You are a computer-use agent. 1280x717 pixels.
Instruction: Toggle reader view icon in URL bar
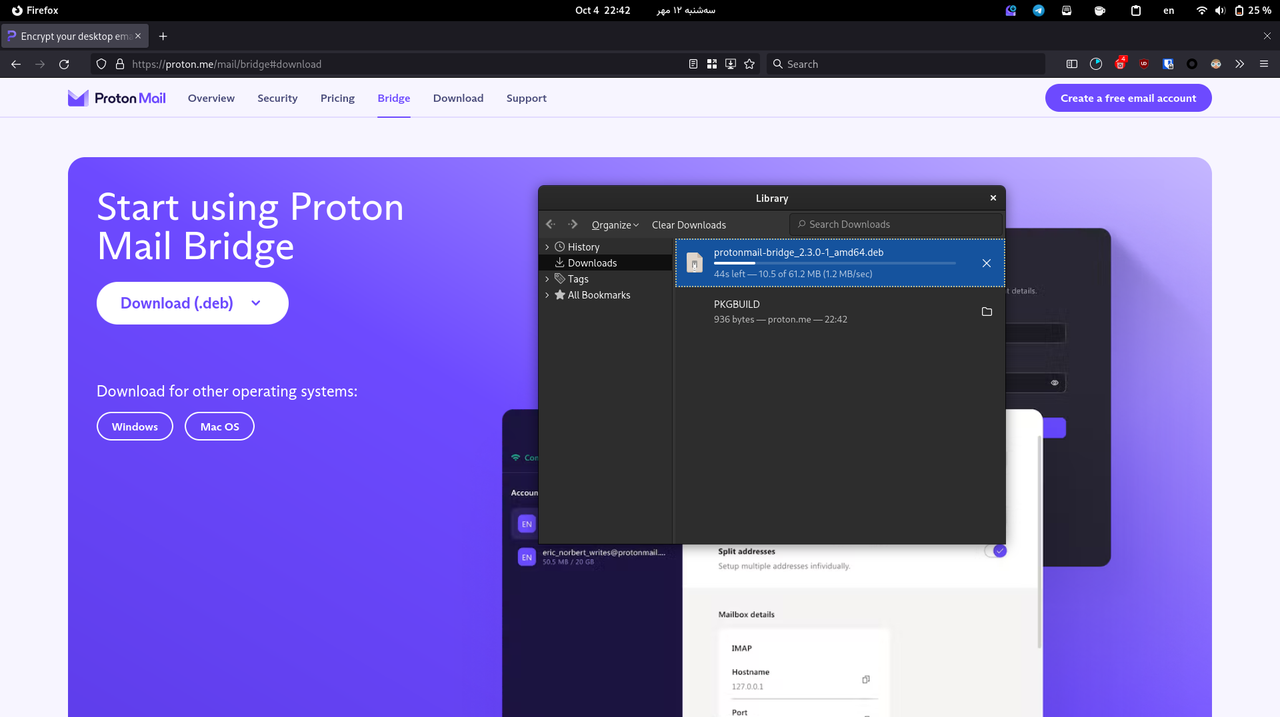[x=694, y=64]
